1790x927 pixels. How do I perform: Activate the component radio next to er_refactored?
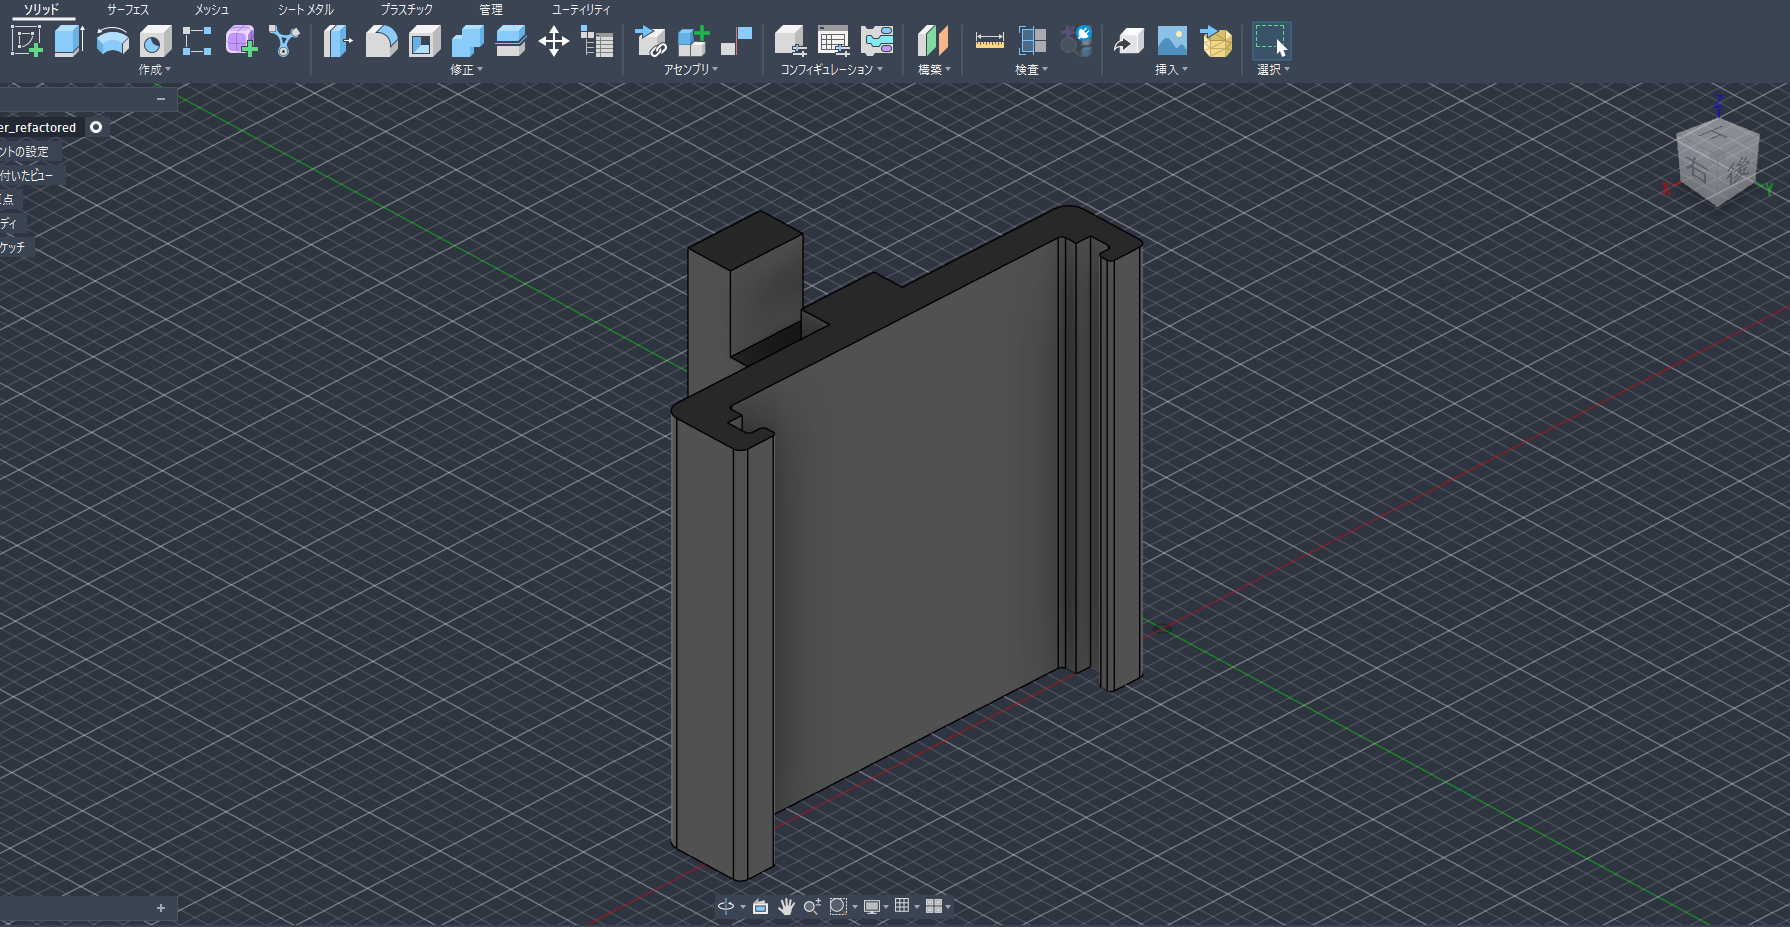(96, 127)
